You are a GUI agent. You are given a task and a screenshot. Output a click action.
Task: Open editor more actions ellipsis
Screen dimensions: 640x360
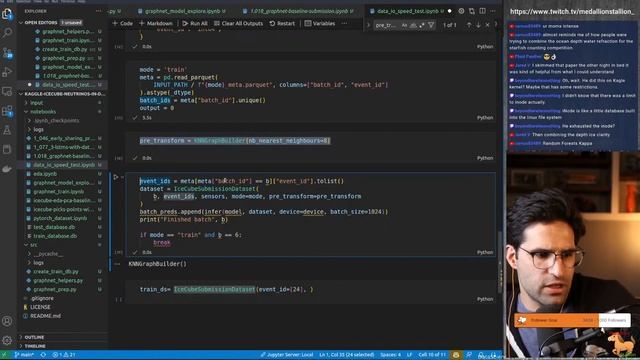click(x=493, y=11)
